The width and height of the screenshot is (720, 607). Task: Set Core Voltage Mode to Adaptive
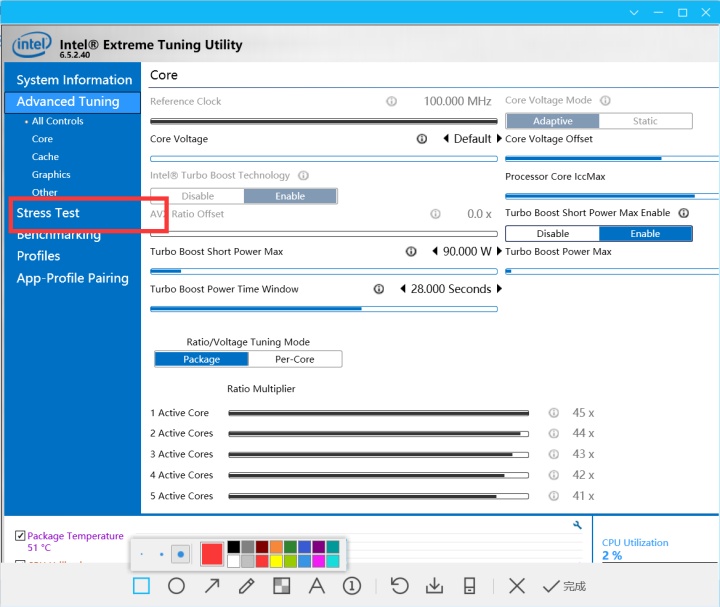click(552, 121)
